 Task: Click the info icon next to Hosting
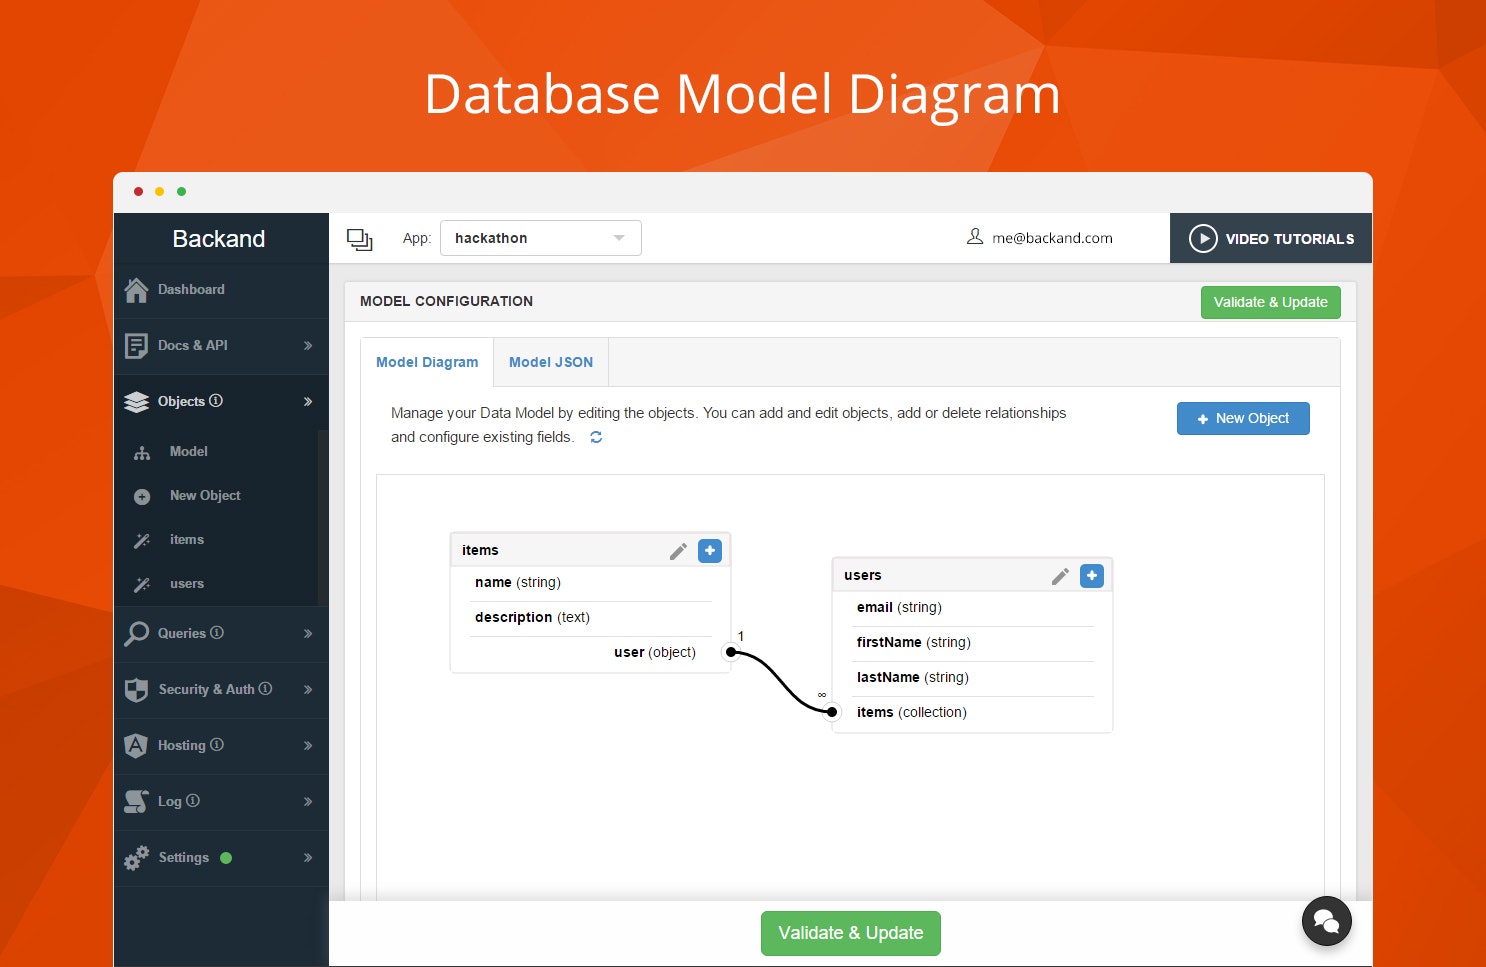pyautogui.click(x=217, y=745)
